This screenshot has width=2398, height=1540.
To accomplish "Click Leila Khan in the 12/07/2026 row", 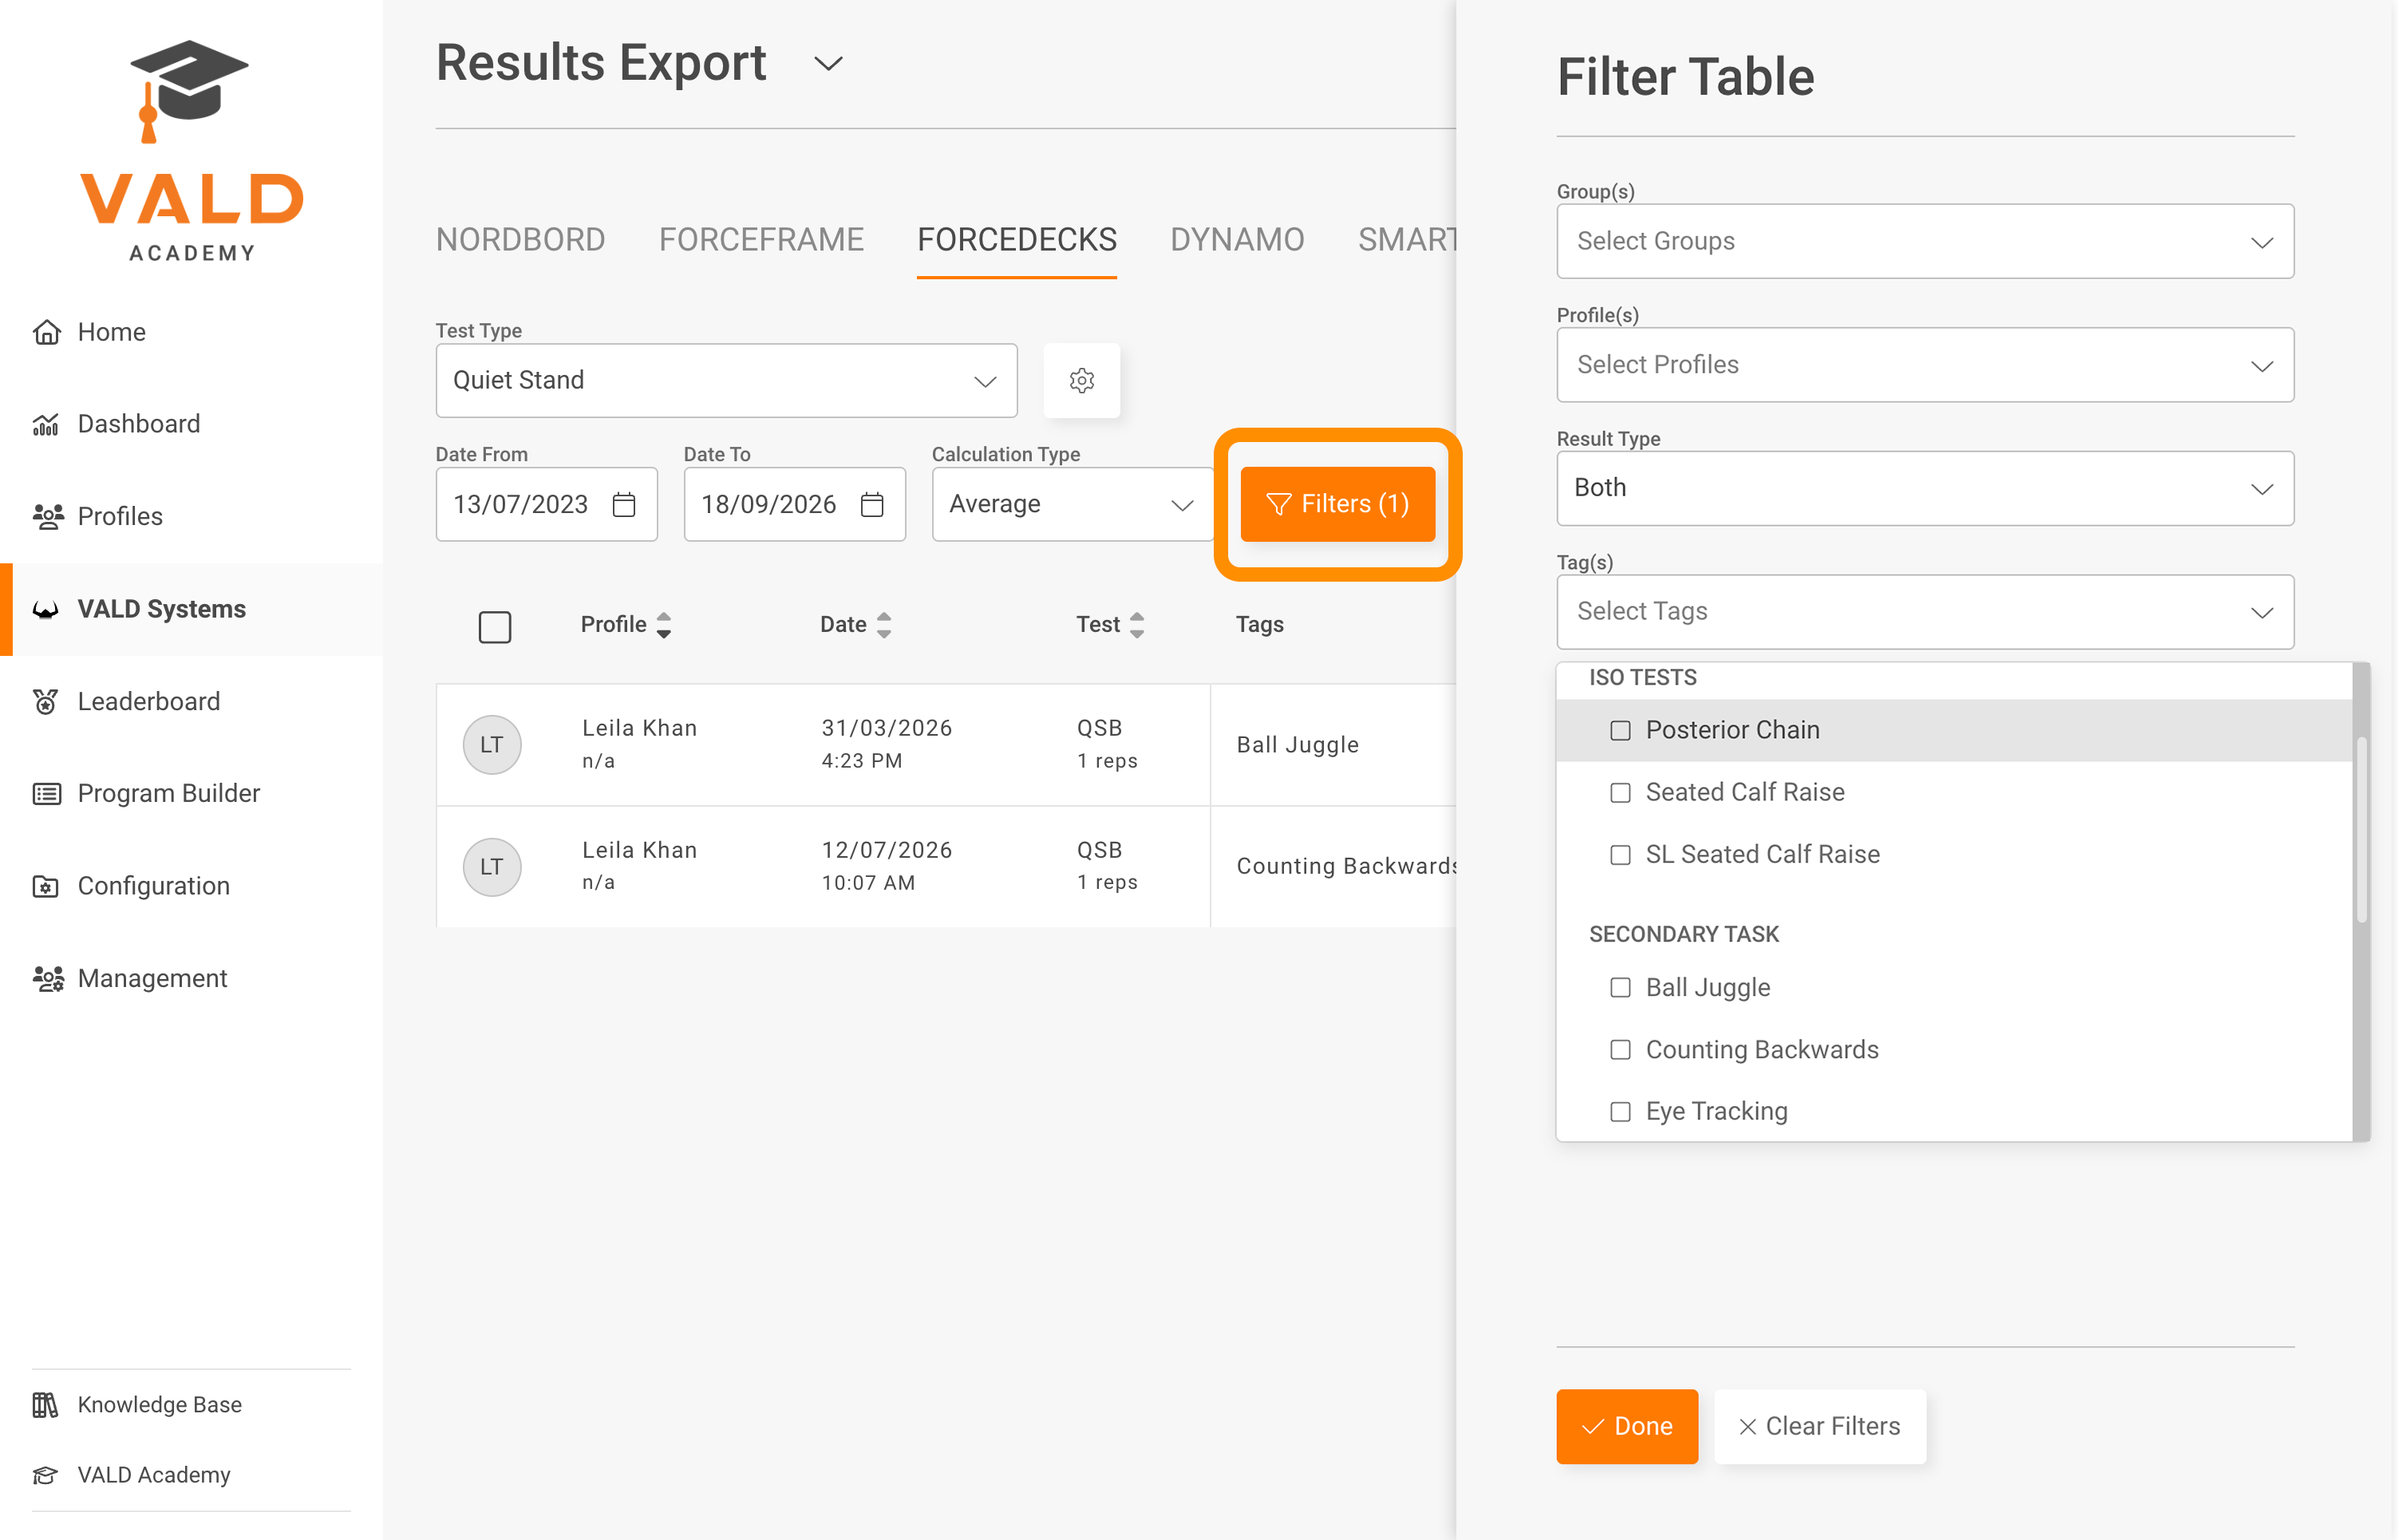I will [640, 850].
